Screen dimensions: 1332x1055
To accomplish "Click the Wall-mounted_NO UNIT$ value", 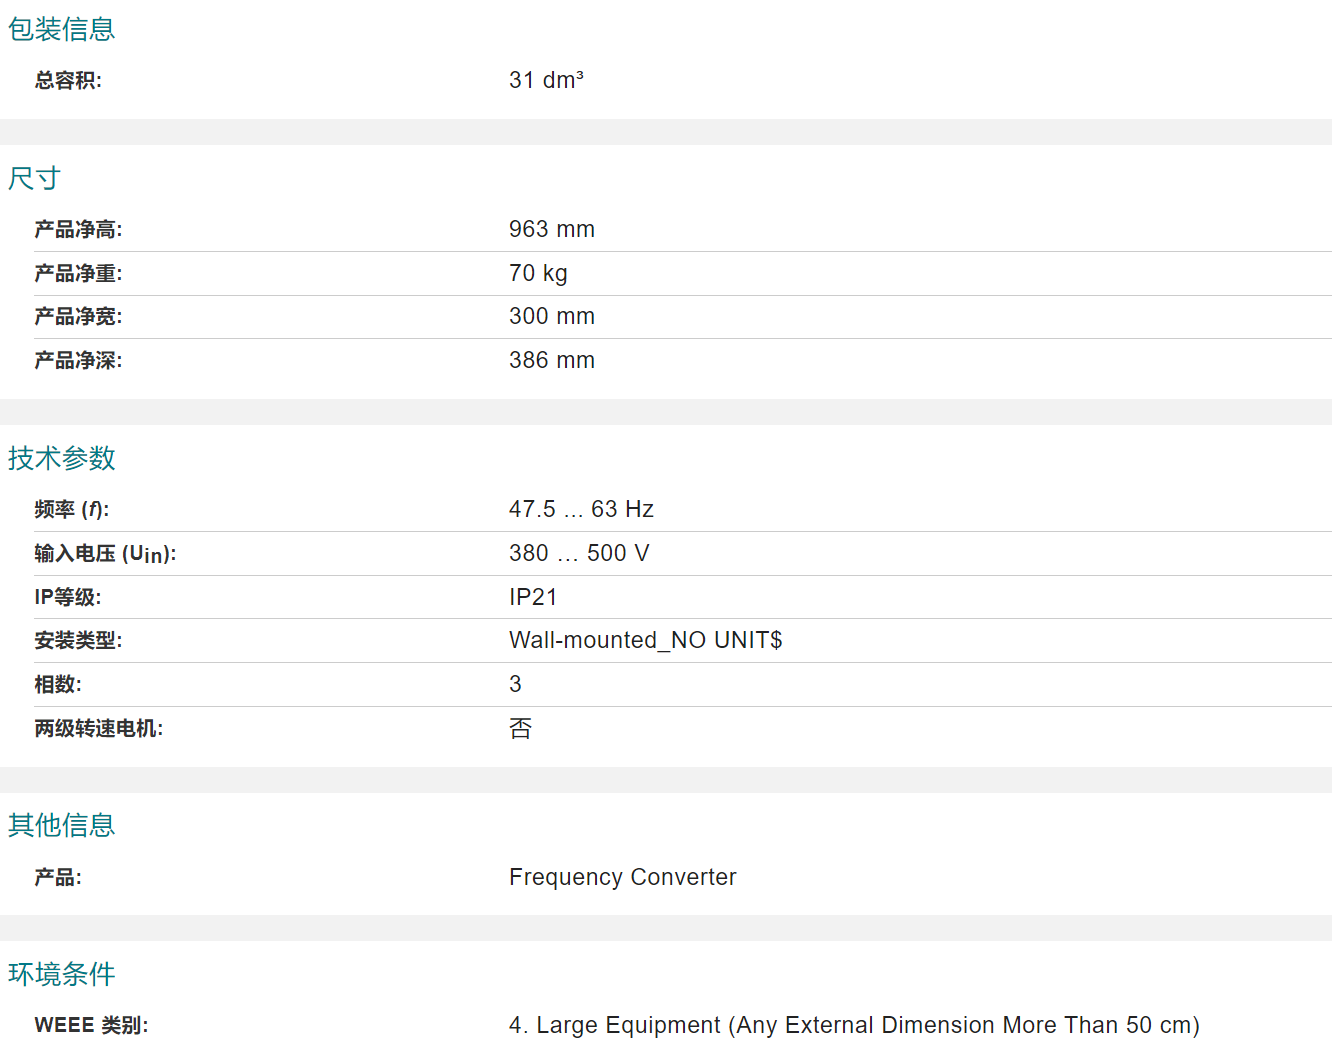I will (646, 640).
